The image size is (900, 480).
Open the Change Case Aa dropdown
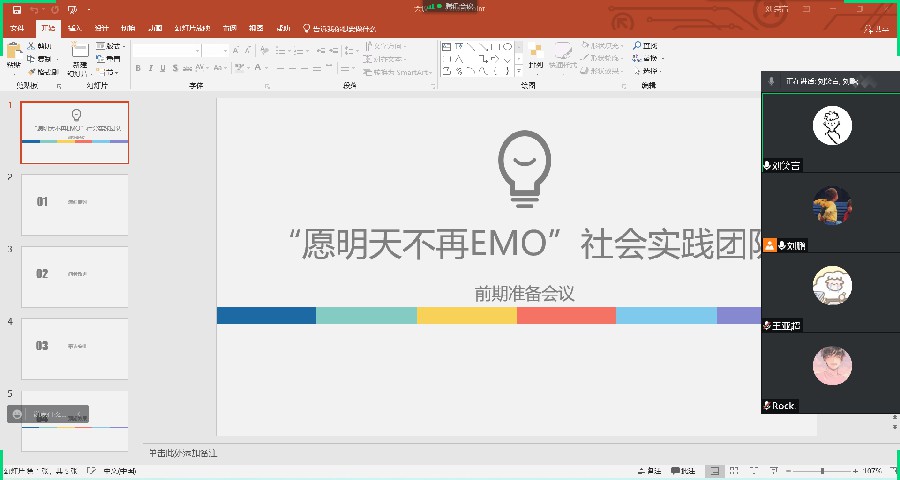[x=220, y=68]
